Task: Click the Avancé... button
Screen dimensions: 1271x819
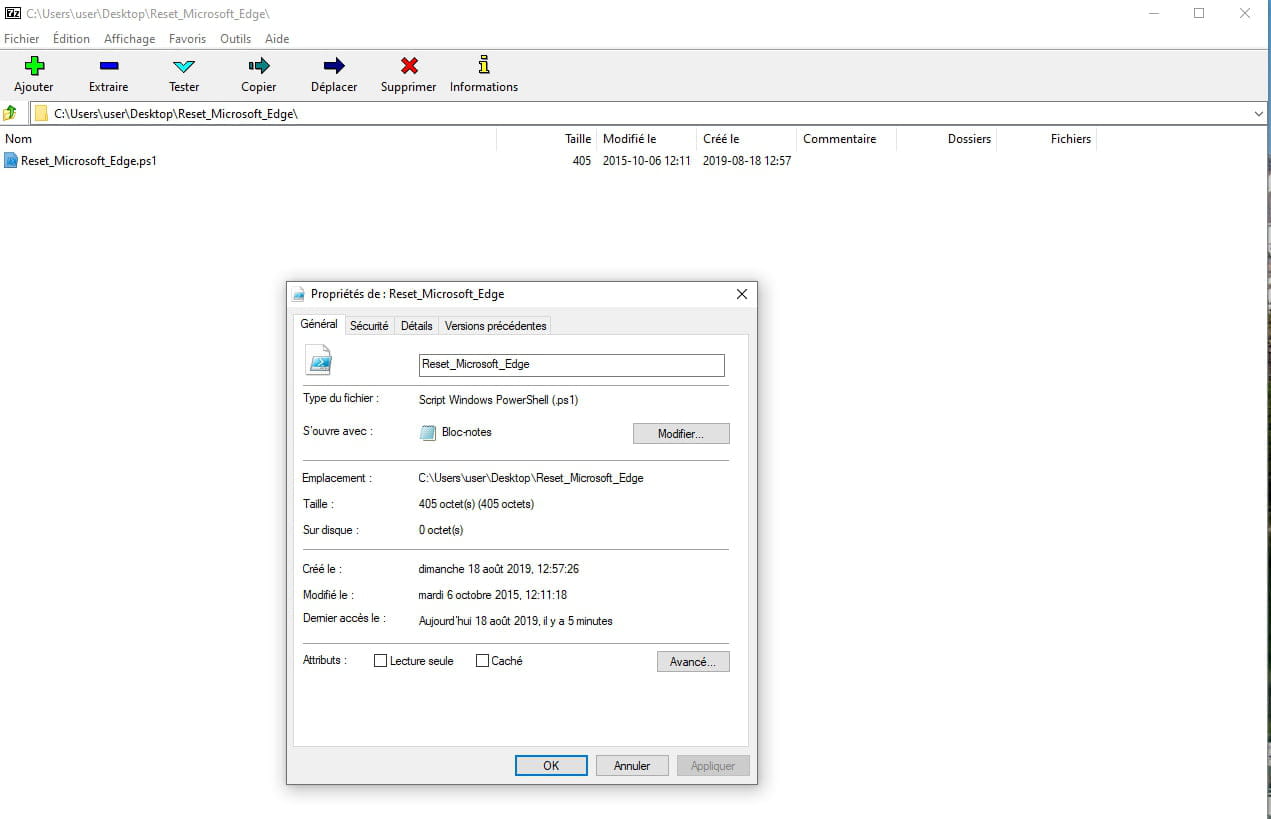Action: tap(693, 662)
